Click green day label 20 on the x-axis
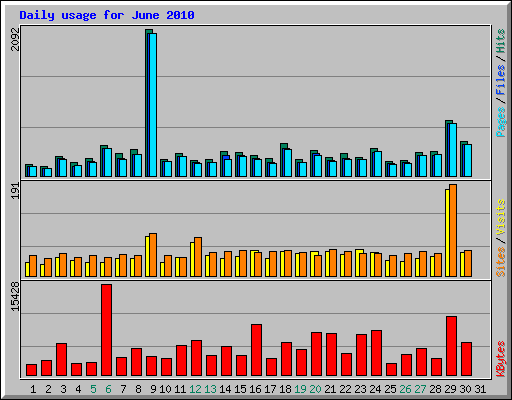512x400 pixels. coord(315,389)
